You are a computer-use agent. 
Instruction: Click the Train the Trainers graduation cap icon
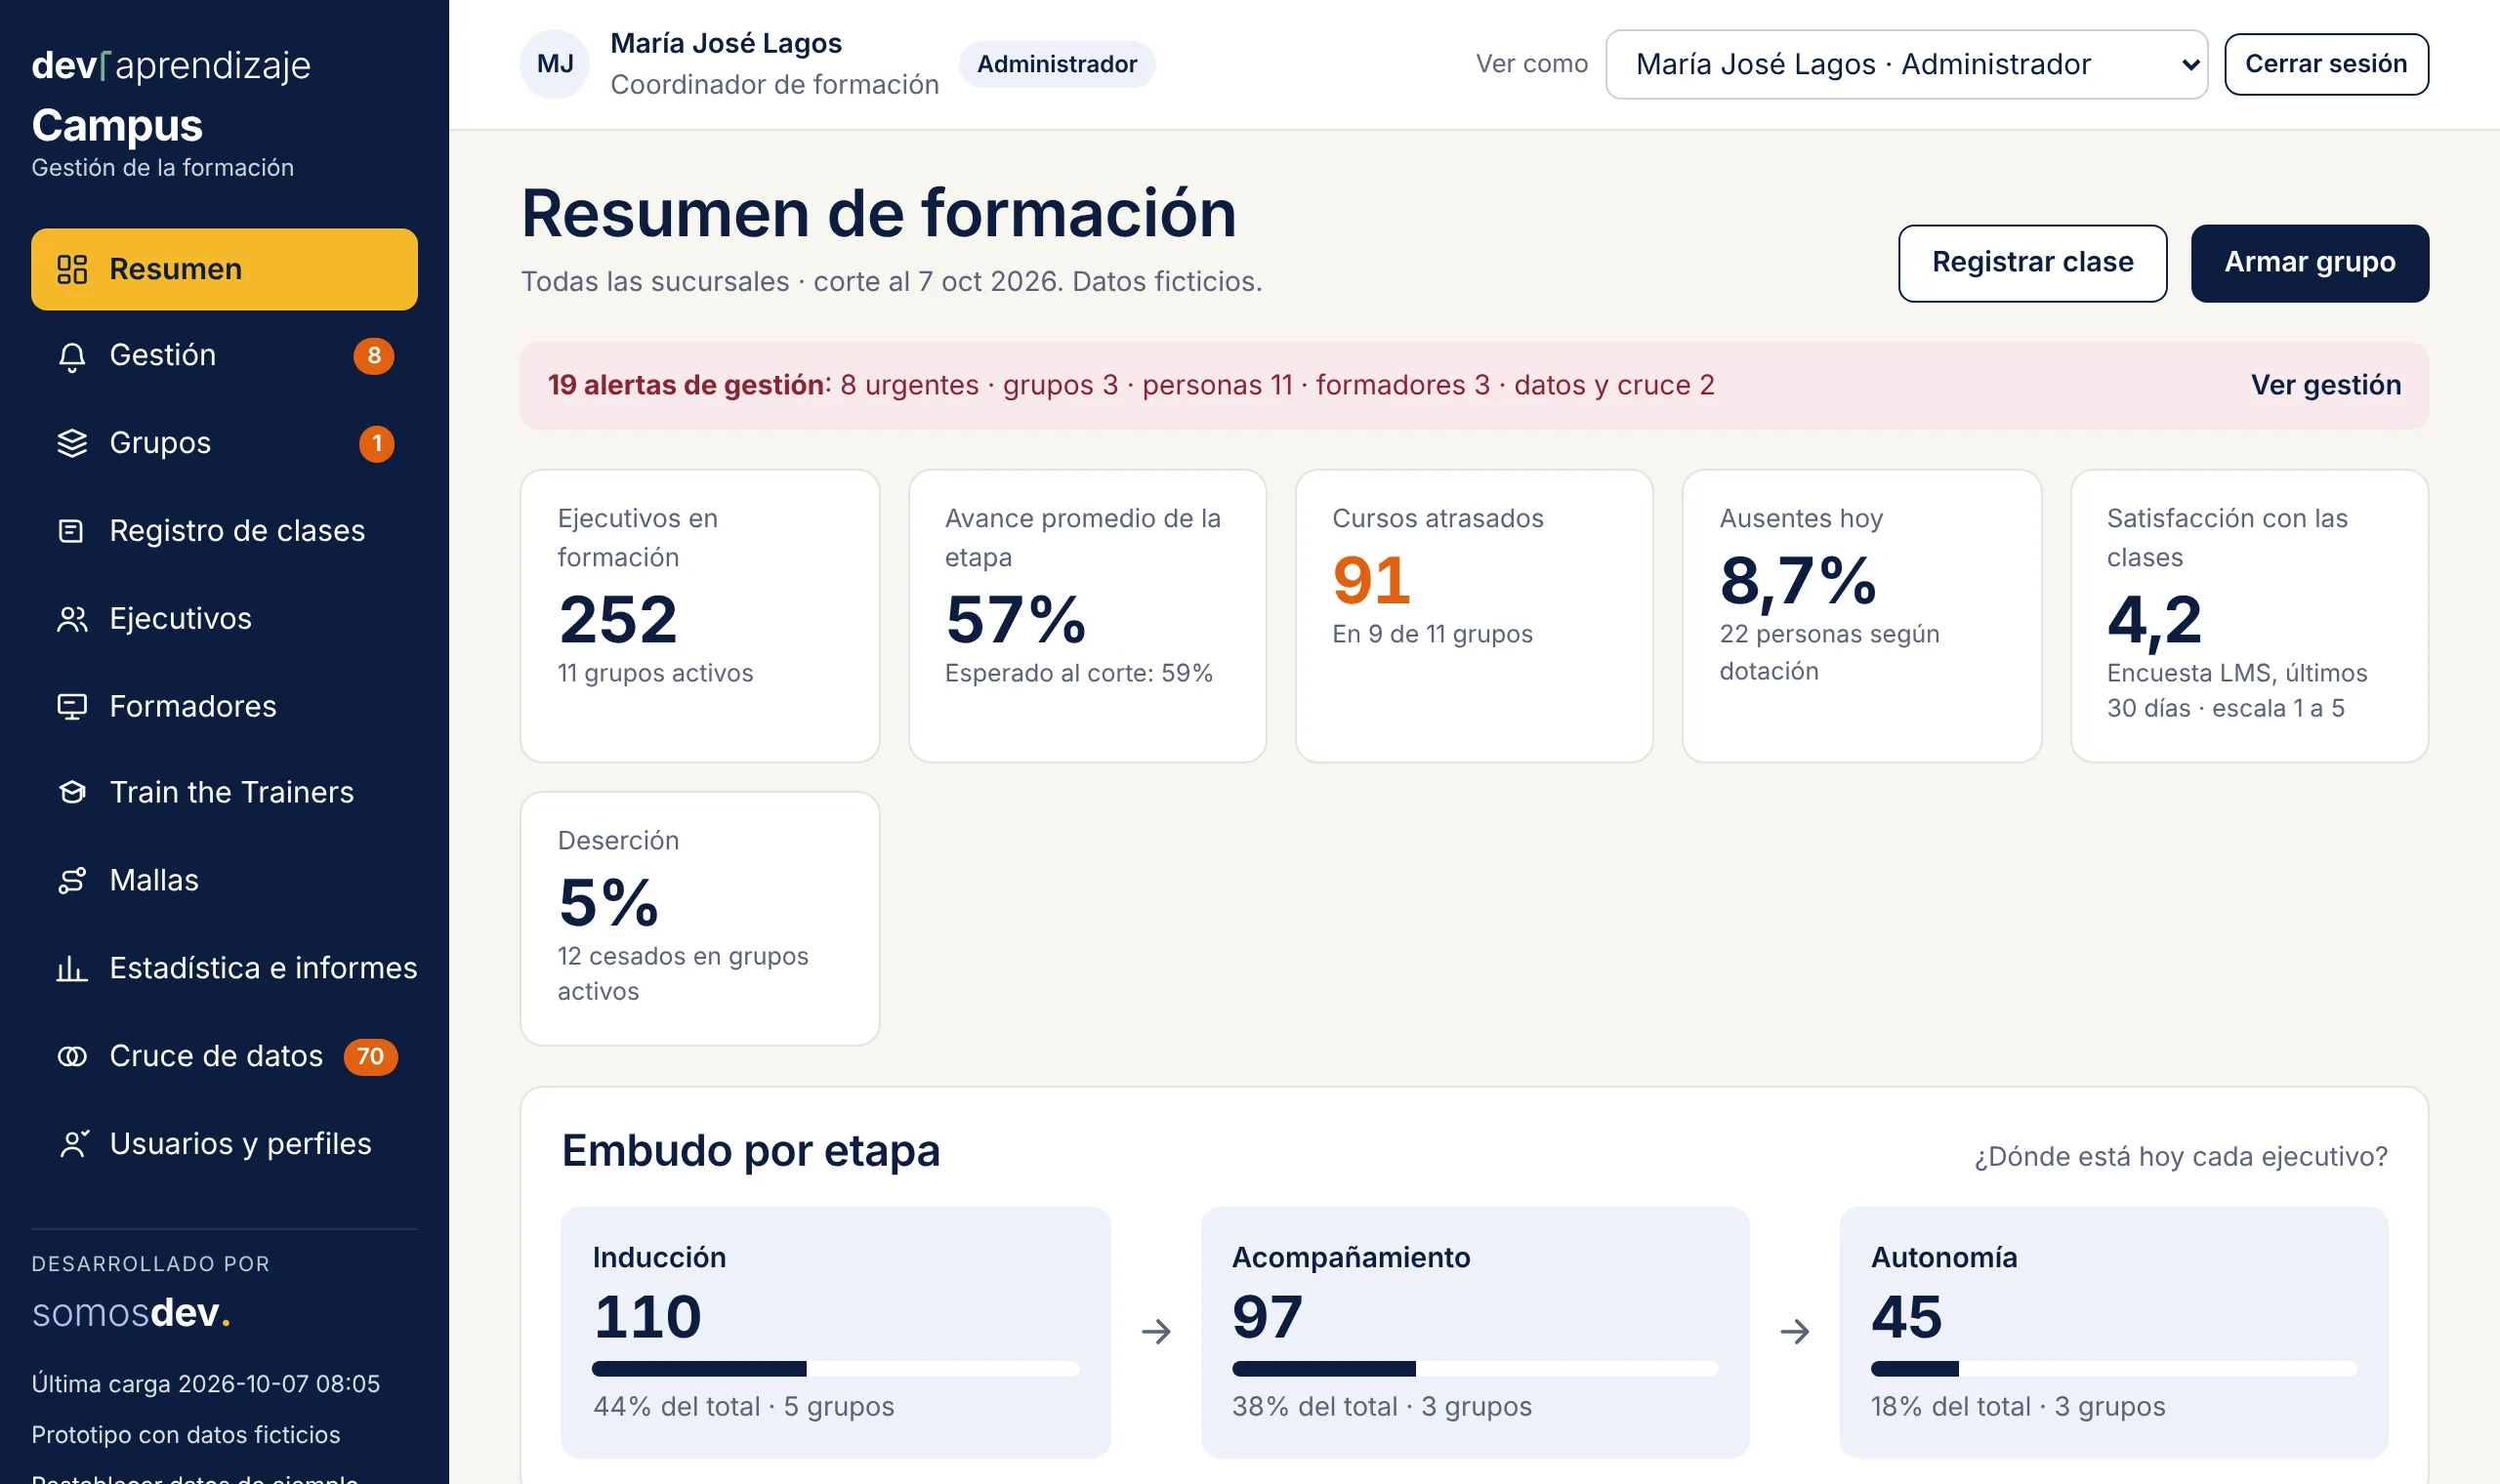point(72,793)
